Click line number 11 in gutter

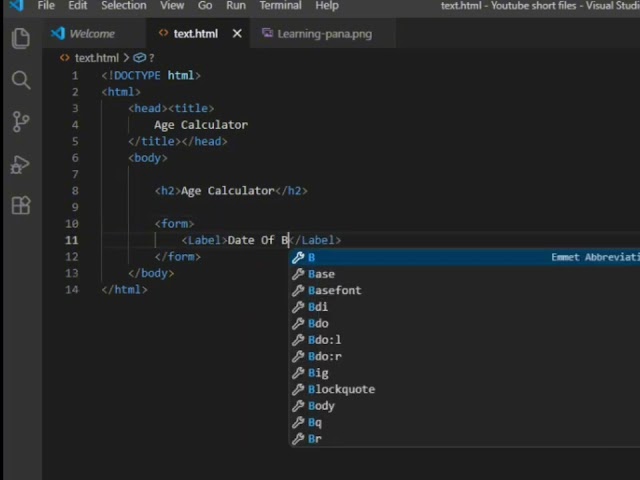coord(72,240)
